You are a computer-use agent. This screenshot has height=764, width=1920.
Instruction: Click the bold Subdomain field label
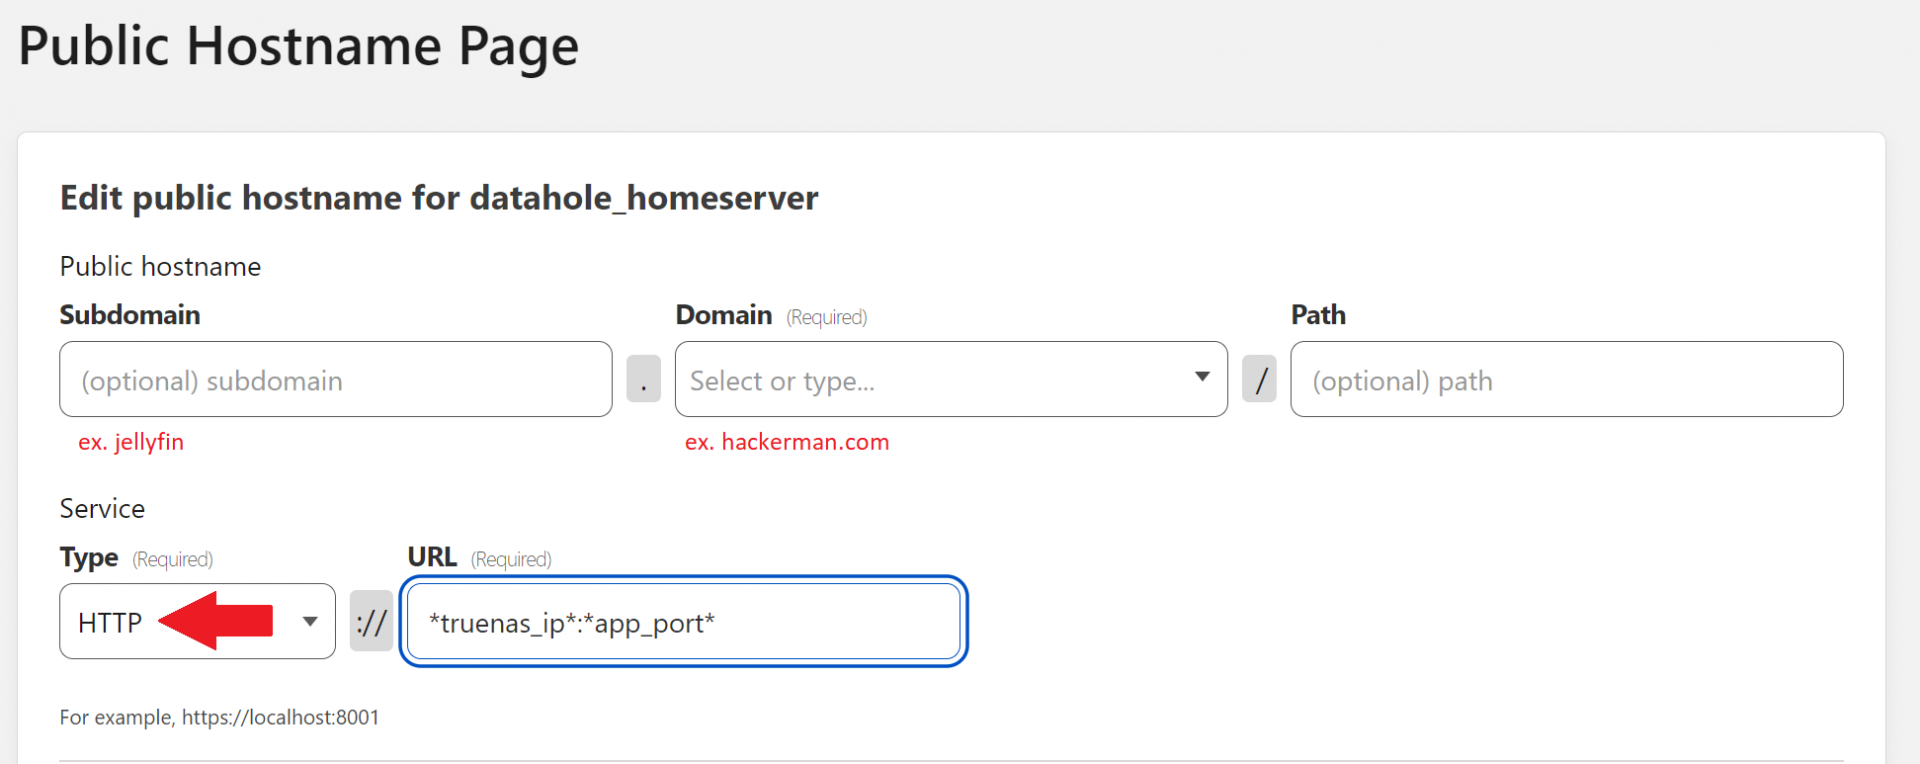130,315
